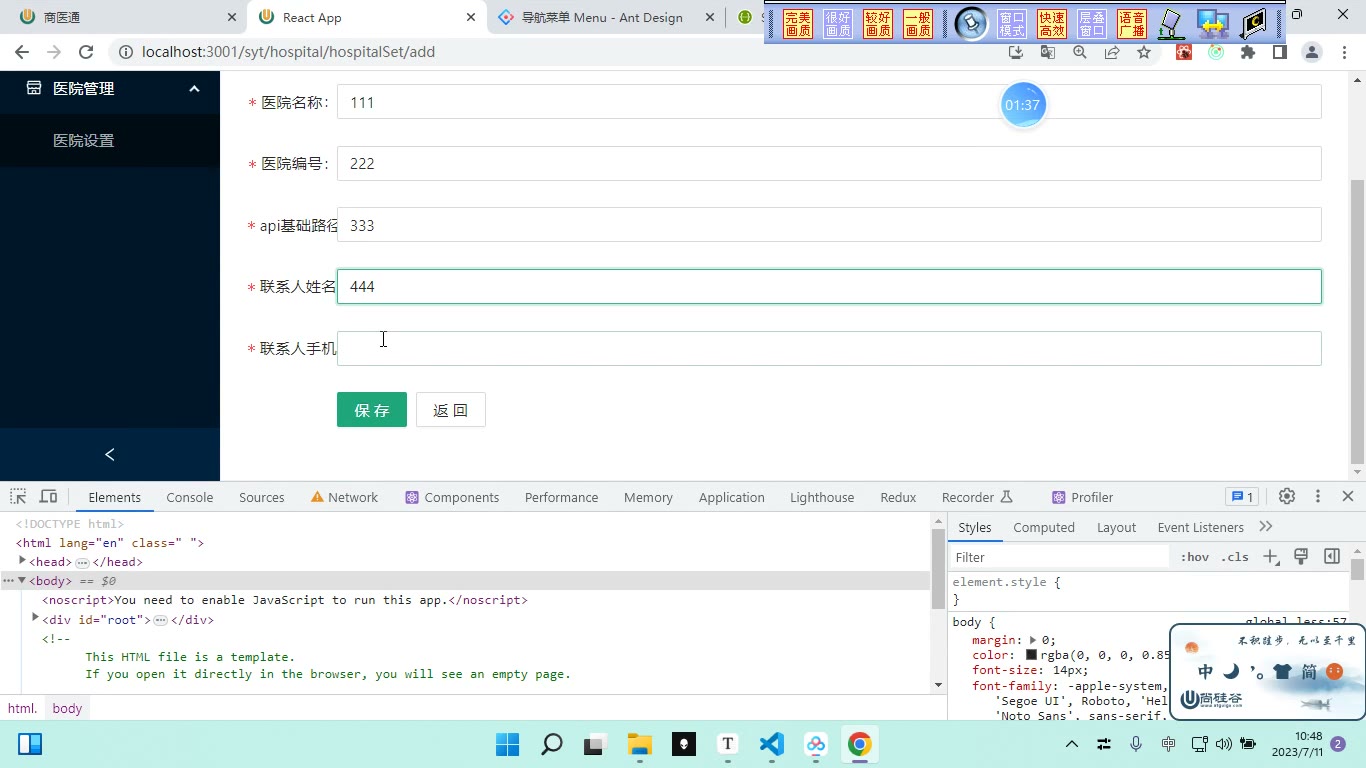
Task: Toggle the .cls class editor
Action: tap(1235, 557)
